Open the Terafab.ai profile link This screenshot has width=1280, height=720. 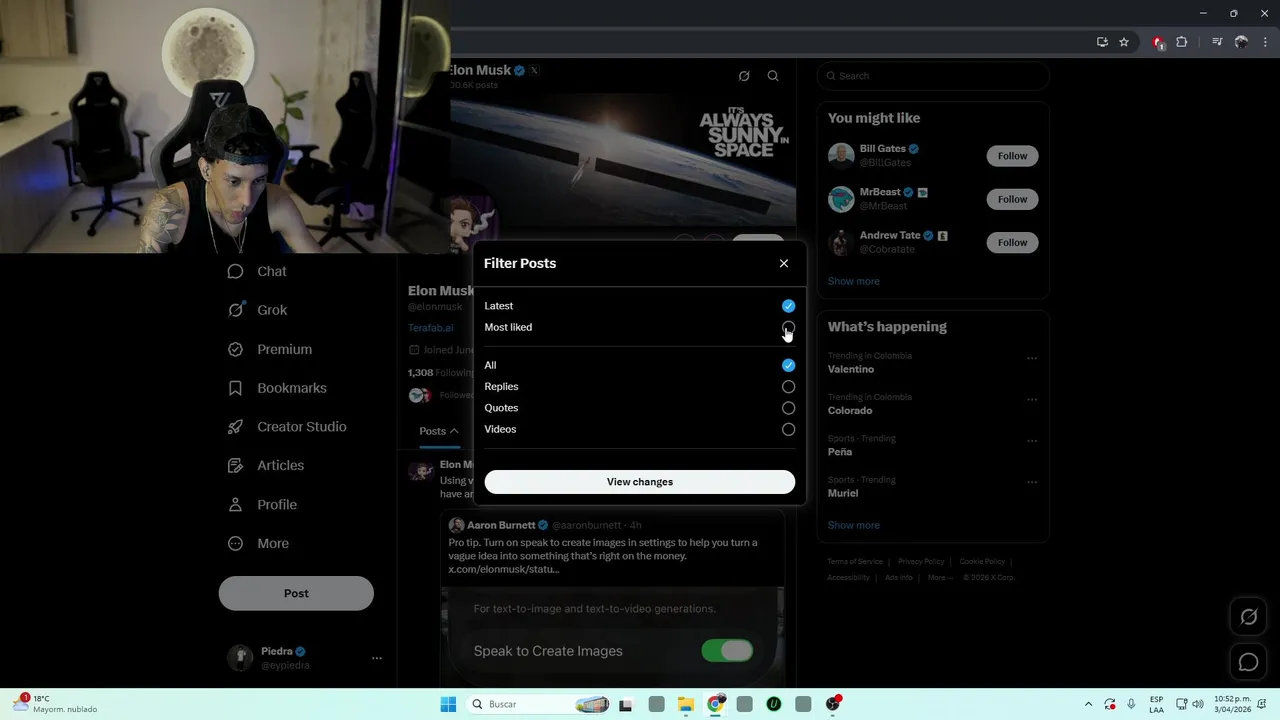coord(430,328)
